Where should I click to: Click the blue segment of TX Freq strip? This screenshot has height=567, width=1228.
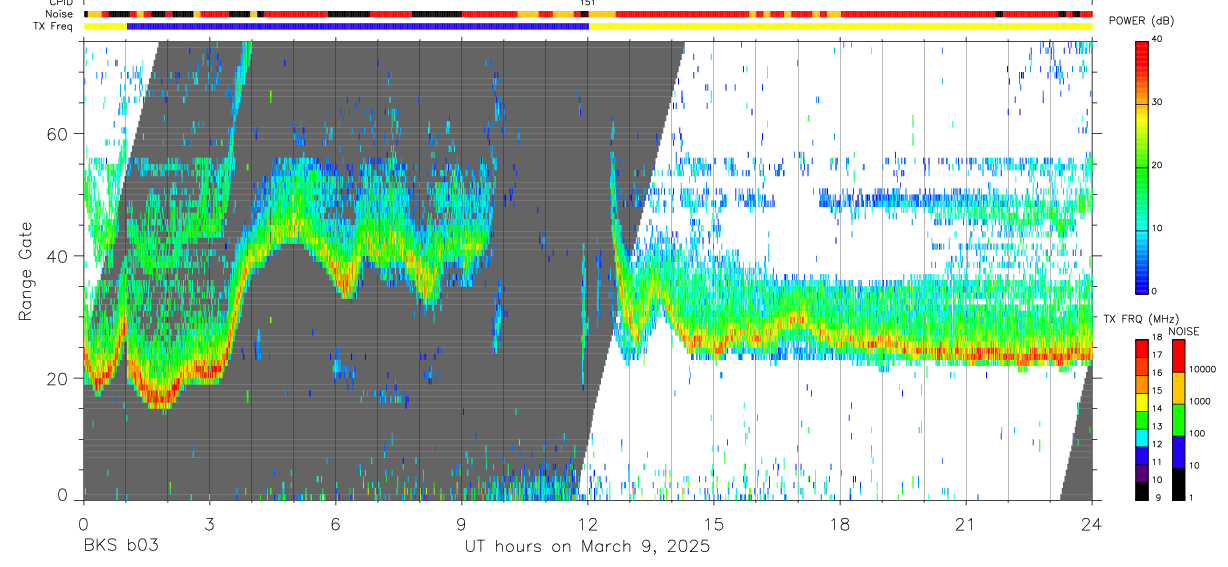358,26
